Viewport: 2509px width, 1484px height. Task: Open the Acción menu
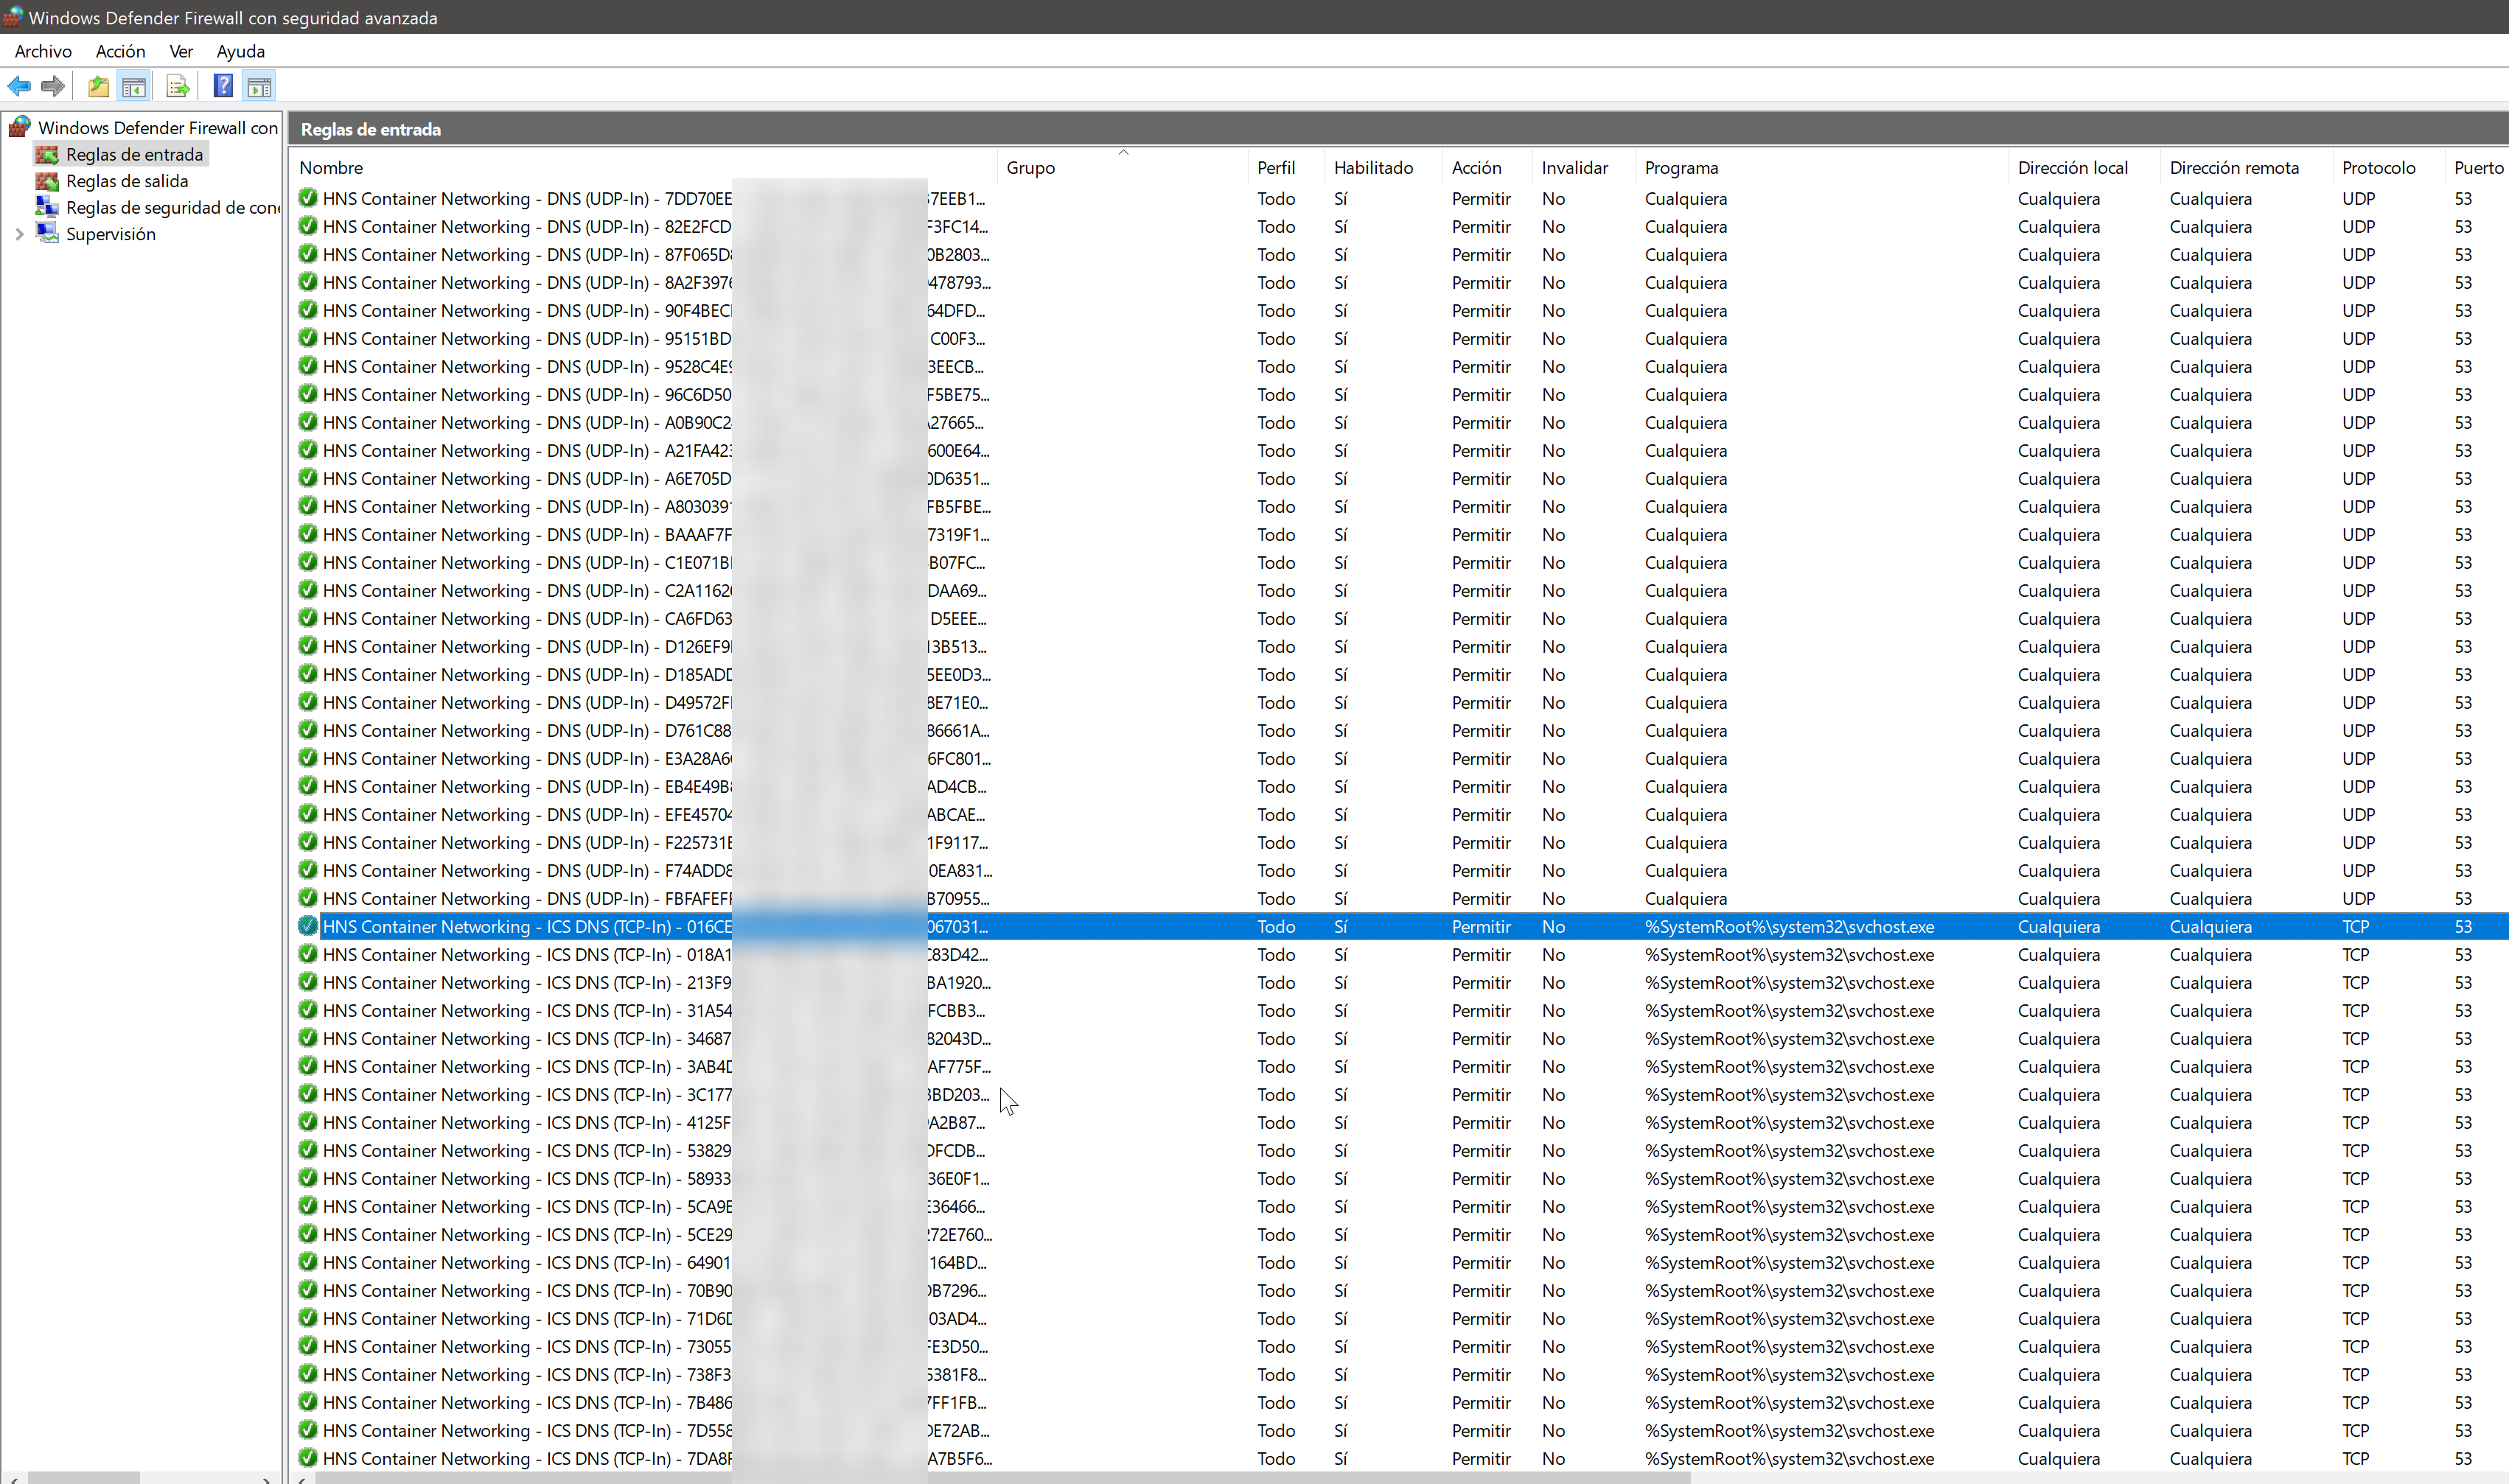[119, 51]
